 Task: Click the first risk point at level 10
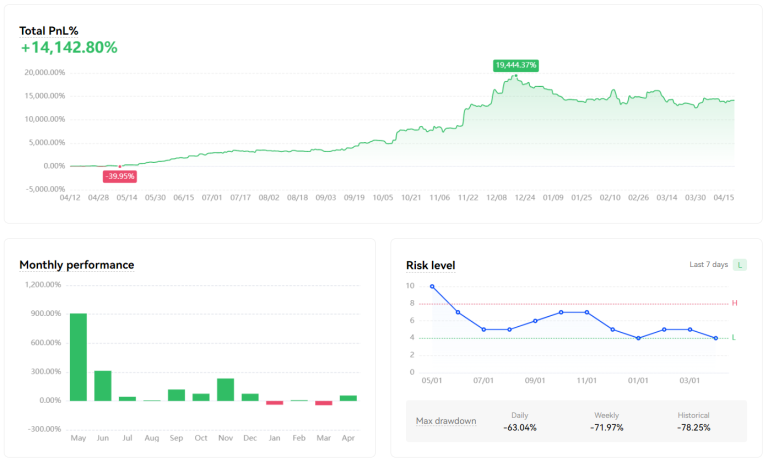point(432,287)
